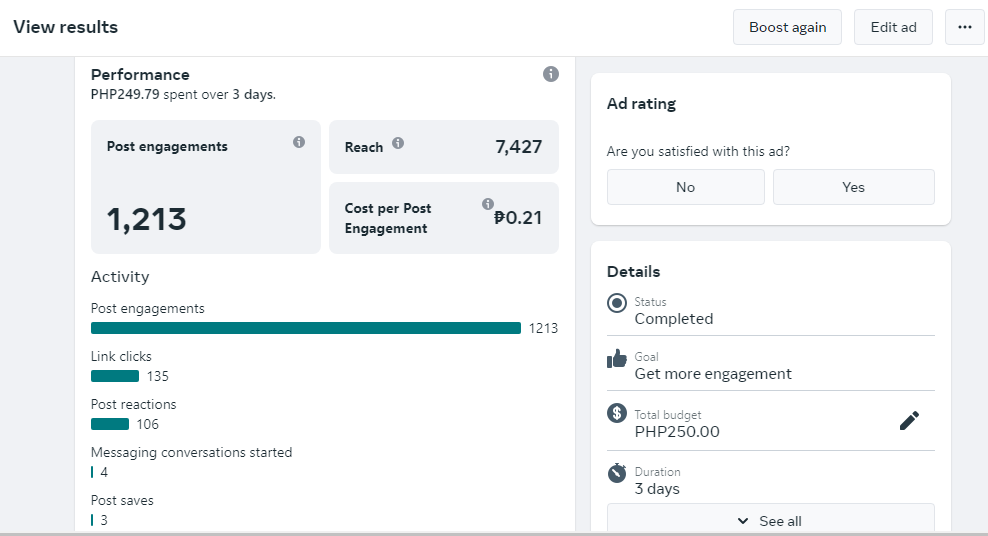The height and width of the screenshot is (536, 988).
Task: Click the pencil icon to edit total budget
Action: click(x=909, y=421)
